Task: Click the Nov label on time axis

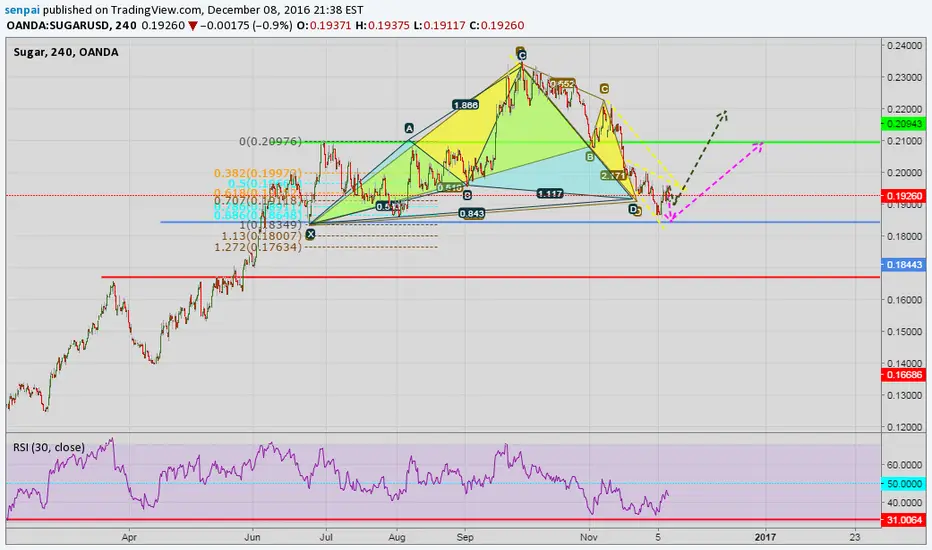Action: coord(588,537)
